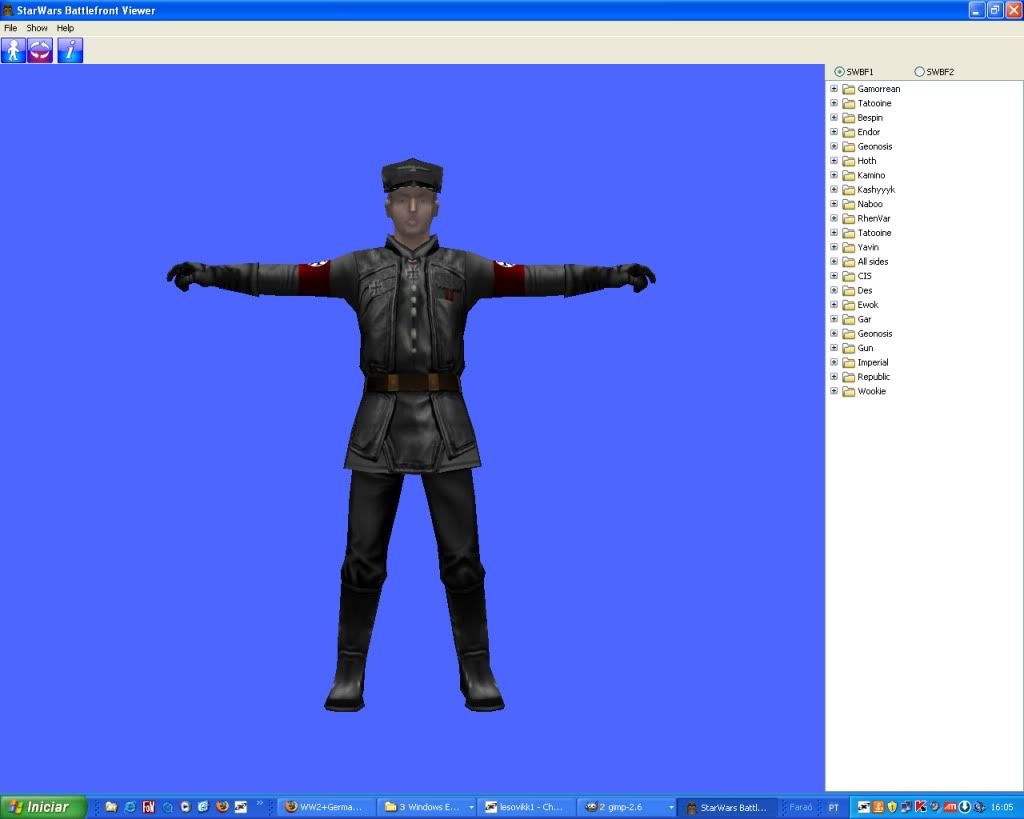Select the Ewok tree label
The height and width of the screenshot is (819, 1024).
pos(868,305)
